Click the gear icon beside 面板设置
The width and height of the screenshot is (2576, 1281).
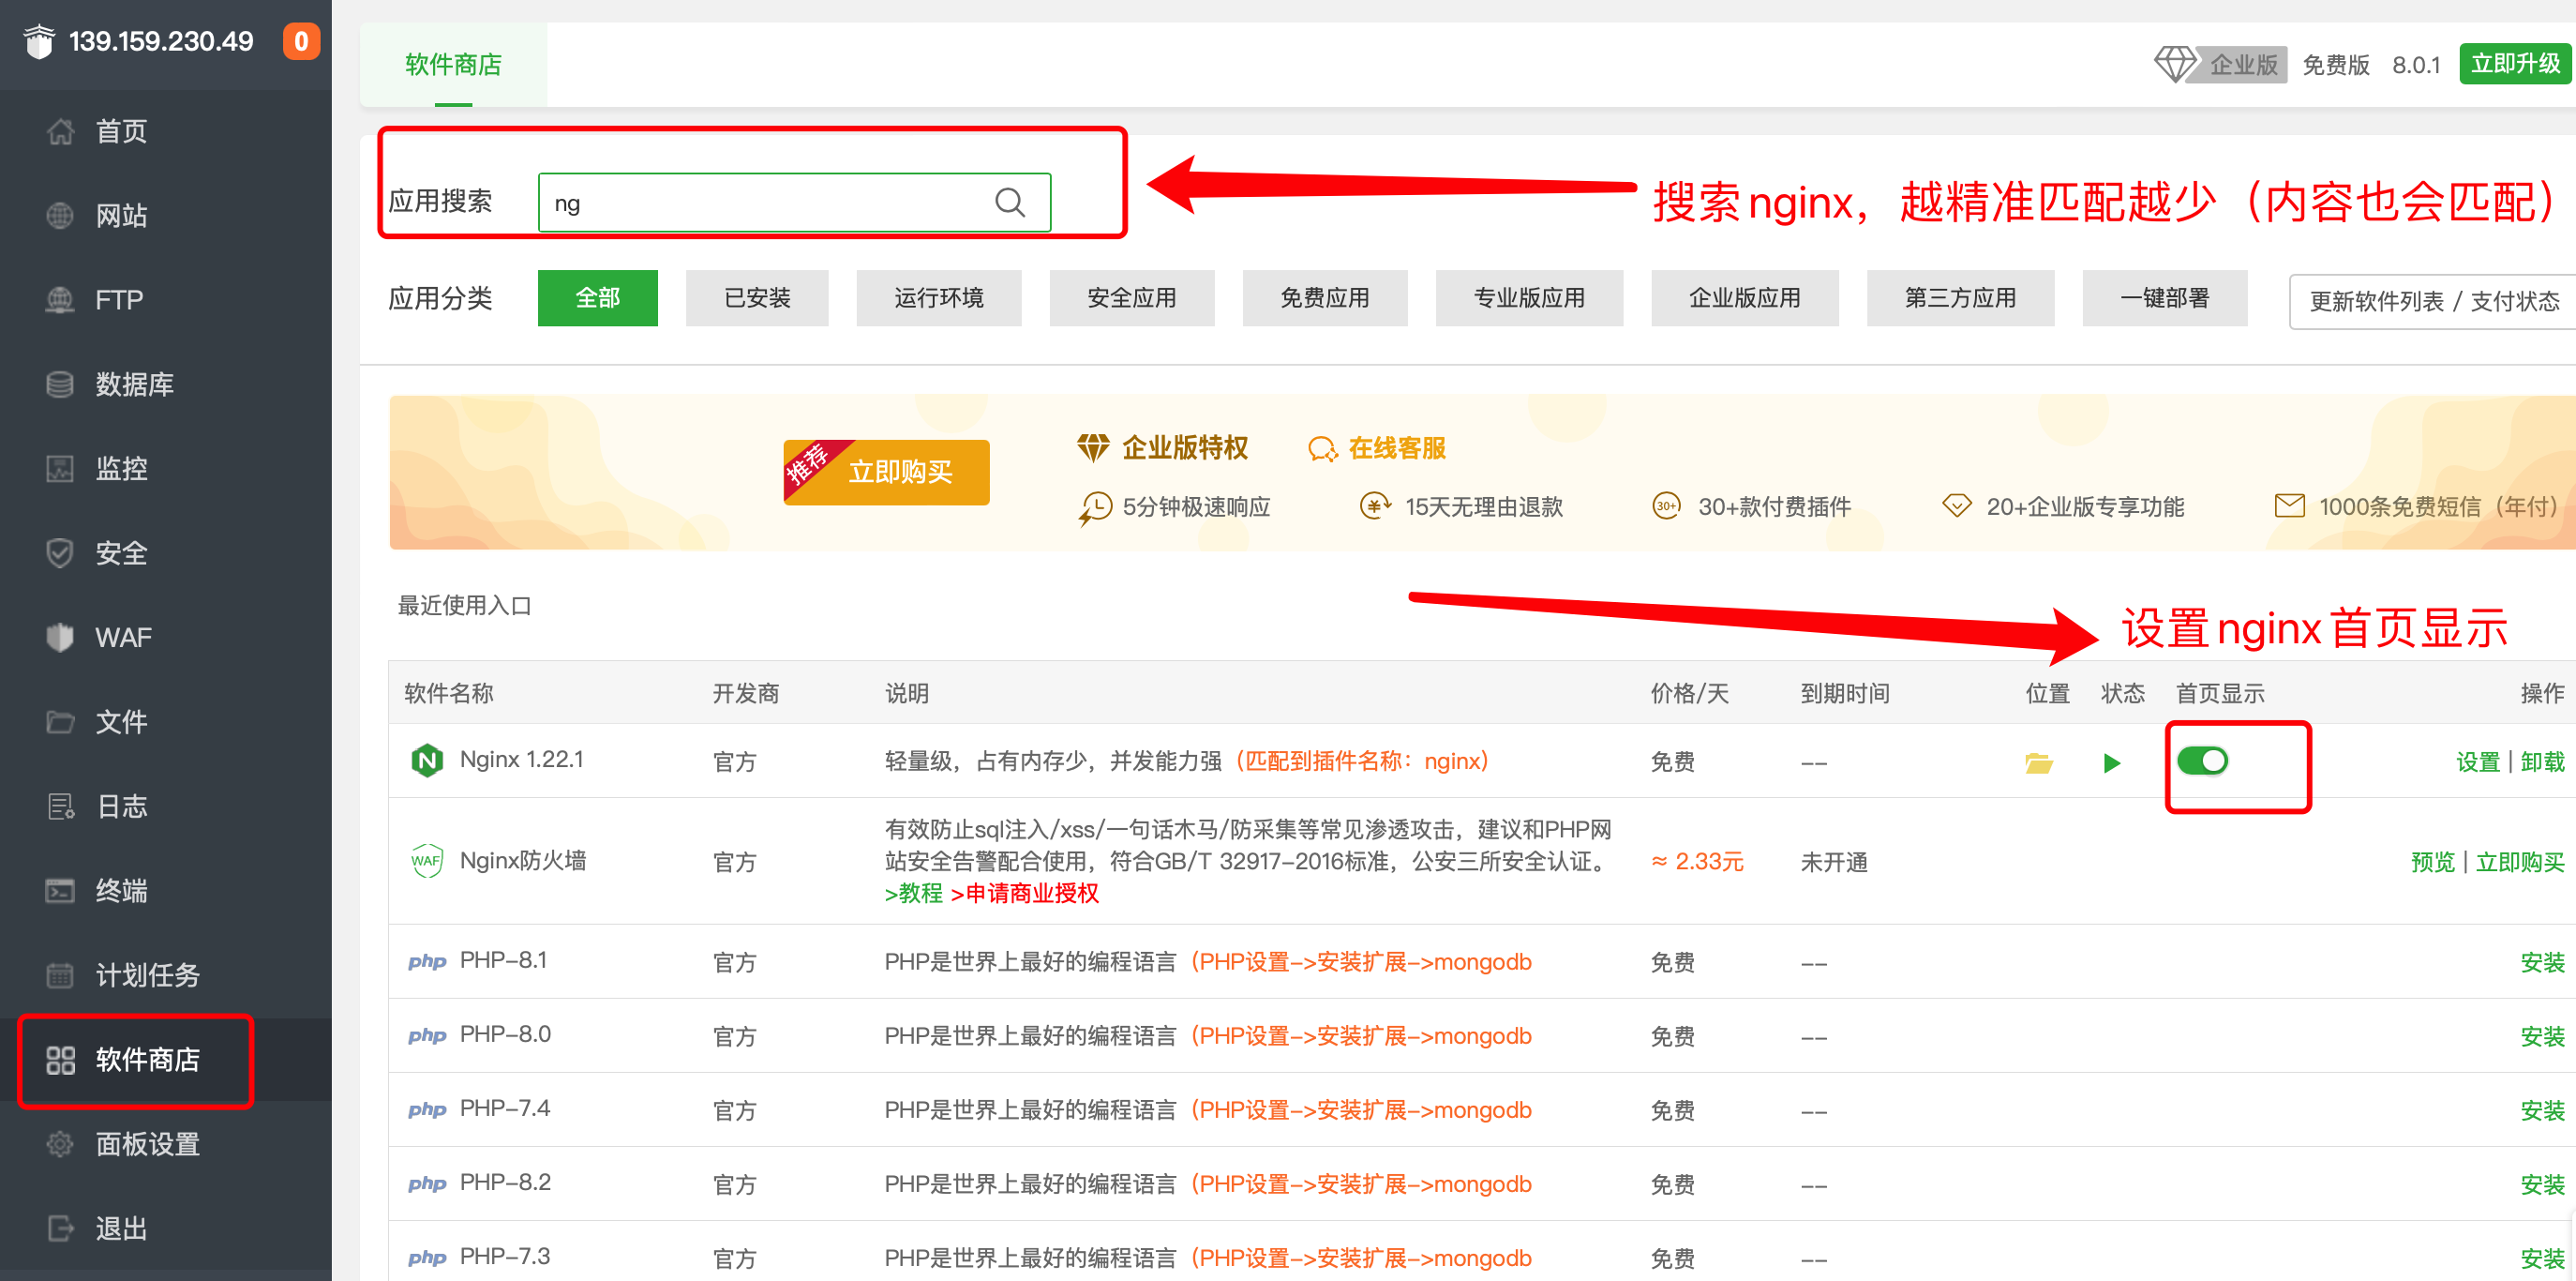coord(60,1144)
